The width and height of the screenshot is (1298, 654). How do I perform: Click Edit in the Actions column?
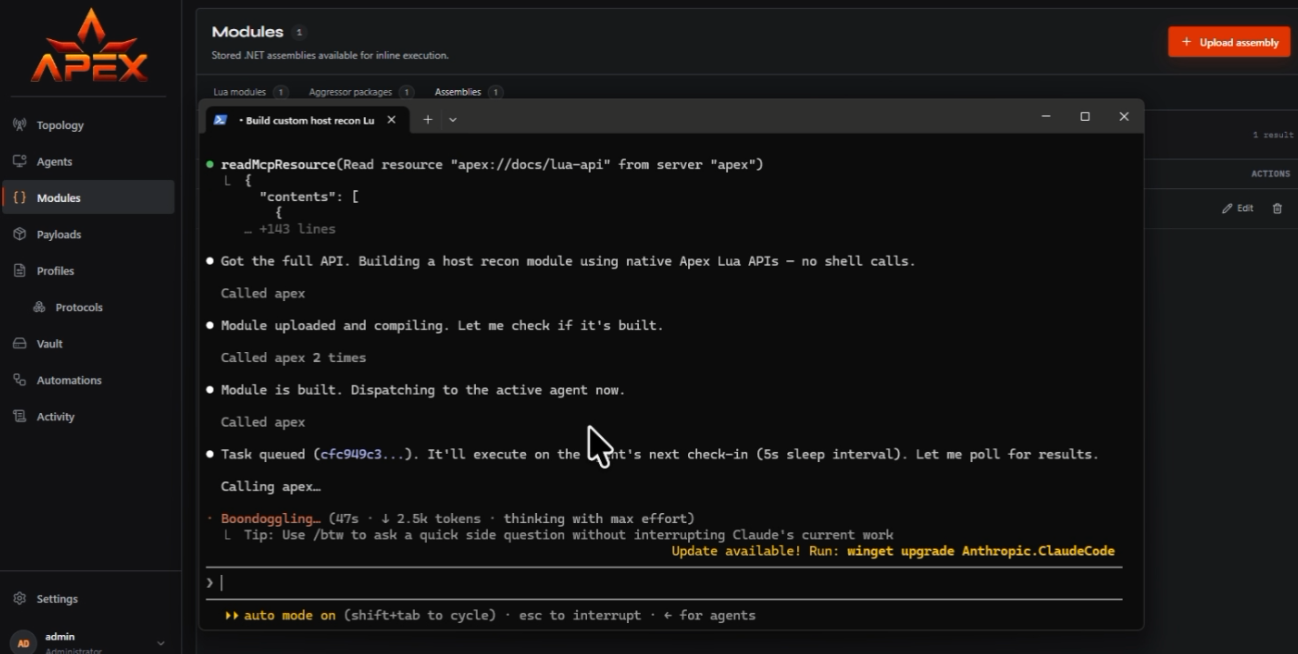point(1238,208)
